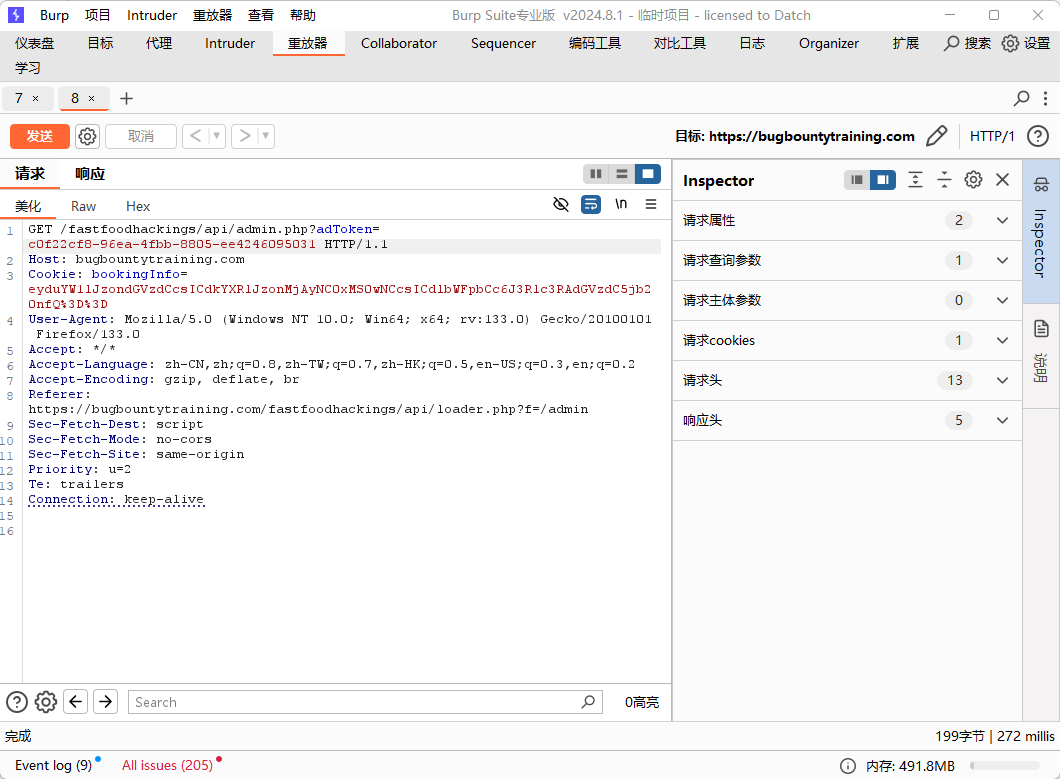Open the message editor hamburger menu
Screen dimensions: 1060x779
coord(651,204)
